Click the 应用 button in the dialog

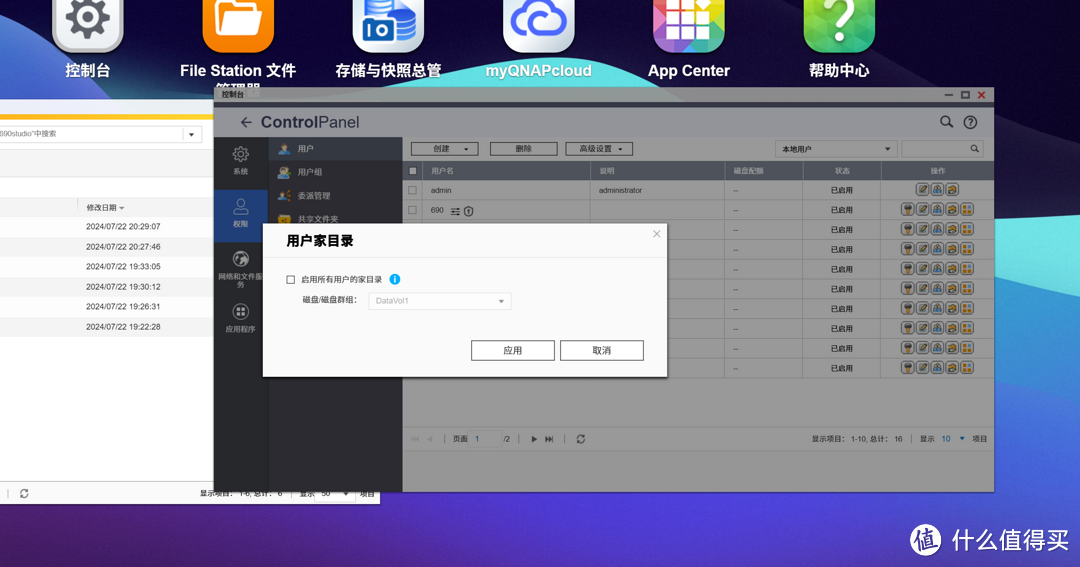tap(512, 351)
